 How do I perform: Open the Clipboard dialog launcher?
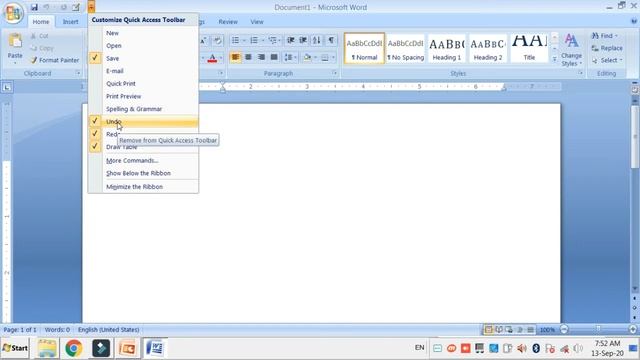pos(78,73)
